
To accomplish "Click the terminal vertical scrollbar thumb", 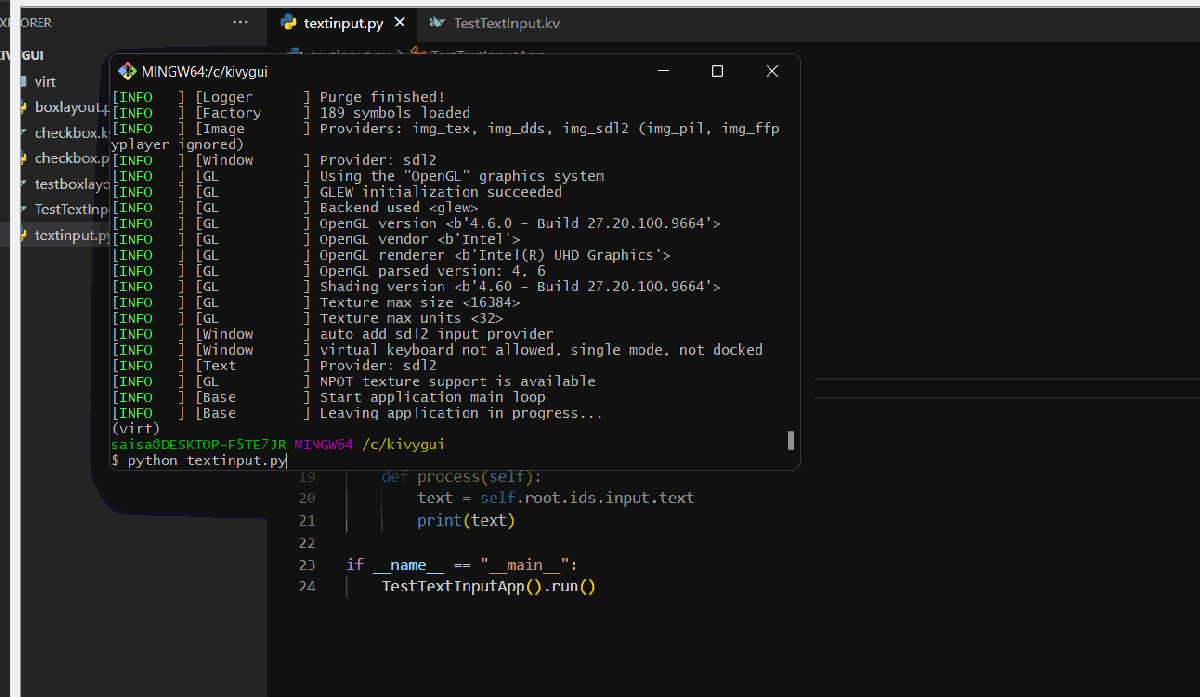I will click(791, 441).
